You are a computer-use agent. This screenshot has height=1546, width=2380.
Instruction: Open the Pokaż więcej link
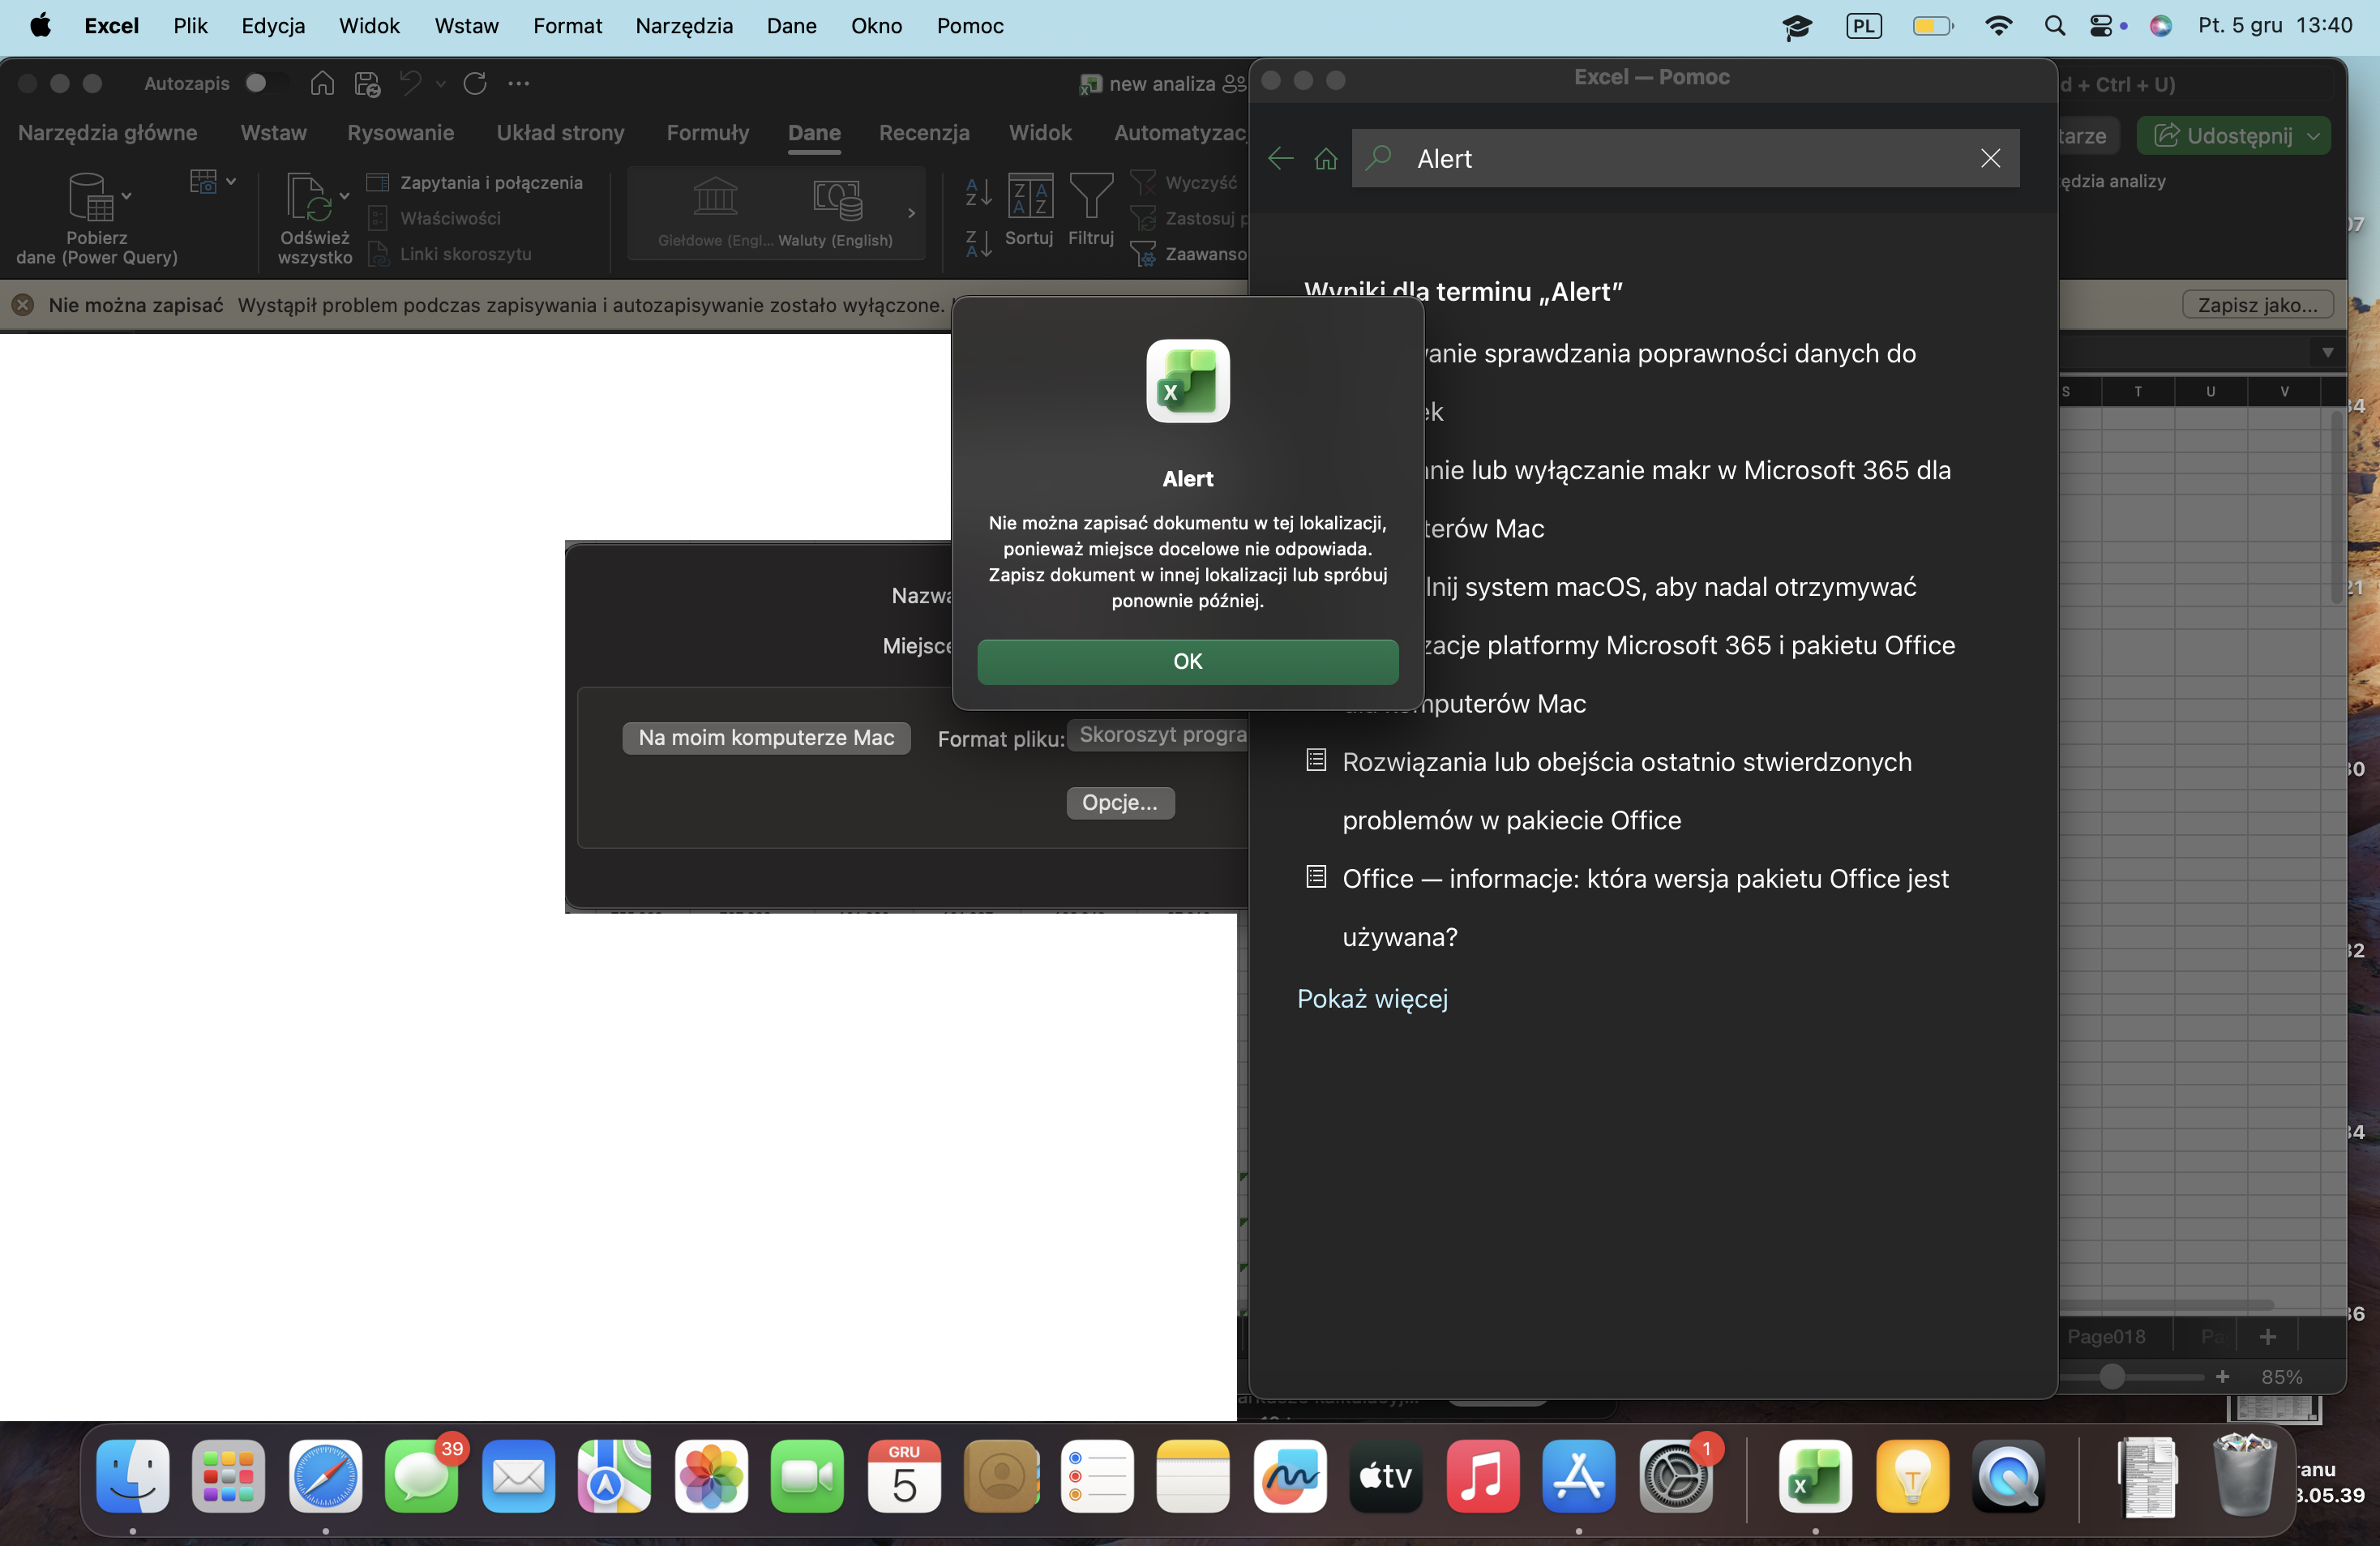pos(1372,998)
